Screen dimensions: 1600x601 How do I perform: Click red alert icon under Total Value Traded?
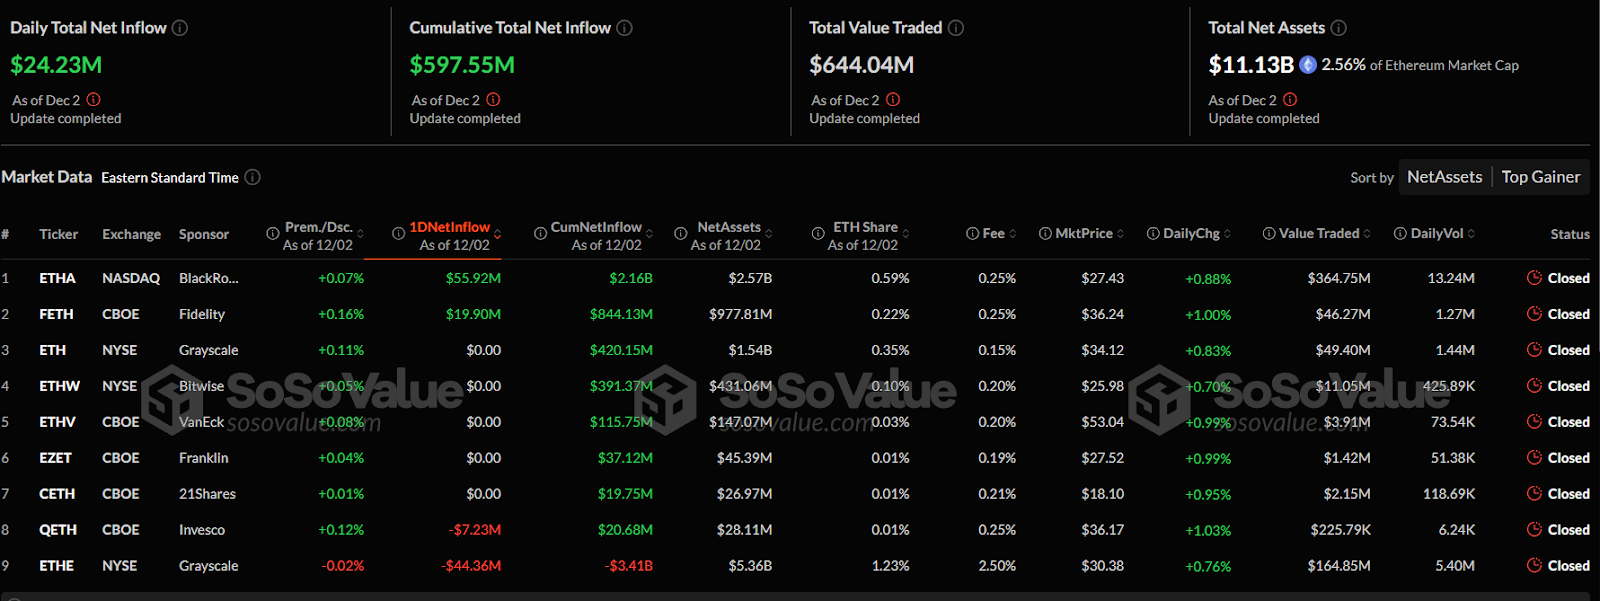click(x=893, y=100)
